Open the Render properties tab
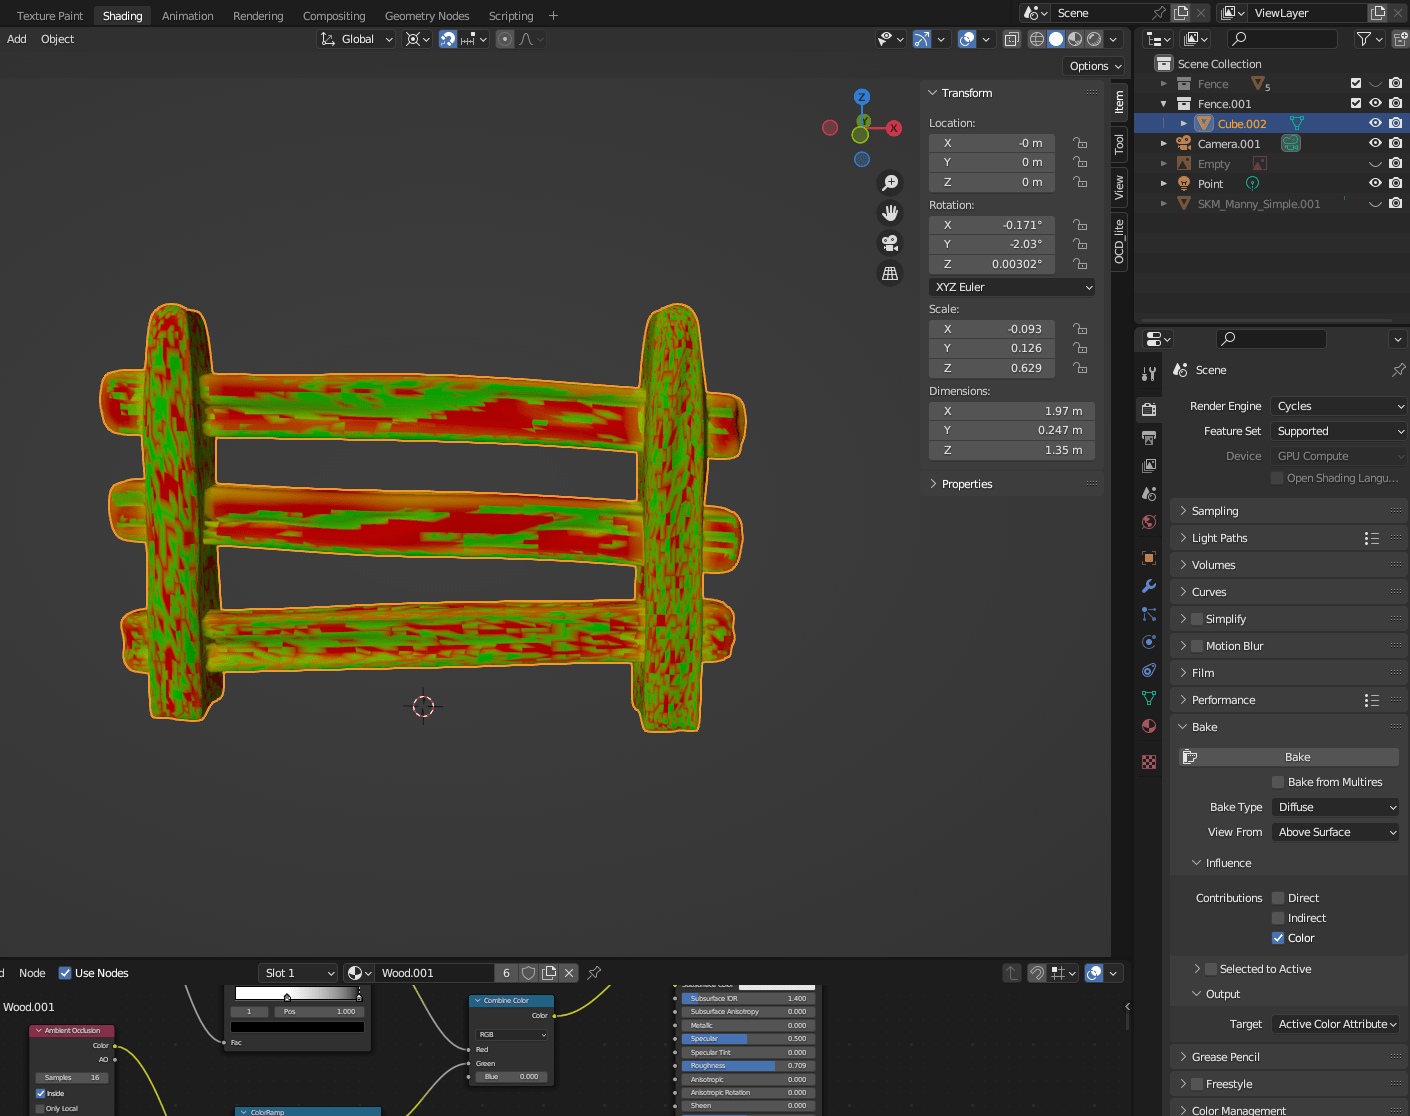Viewport: 1410px width, 1116px height. pyautogui.click(x=1148, y=409)
